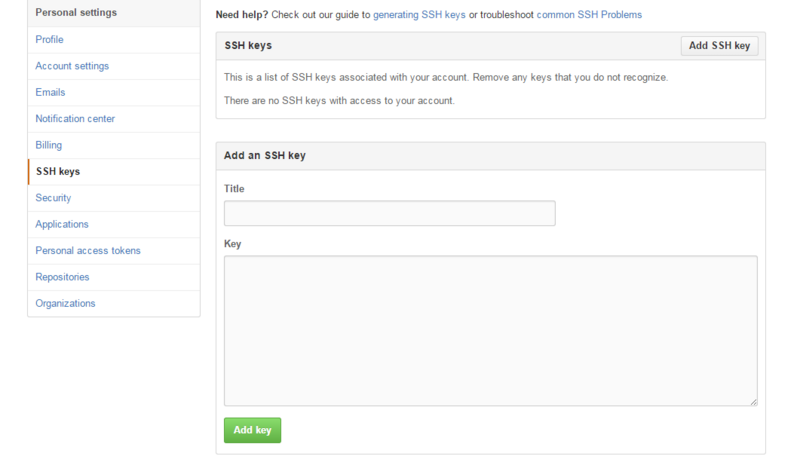Follow the common SSH Problems link
This screenshot has width=800, height=456.
pyautogui.click(x=589, y=15)
